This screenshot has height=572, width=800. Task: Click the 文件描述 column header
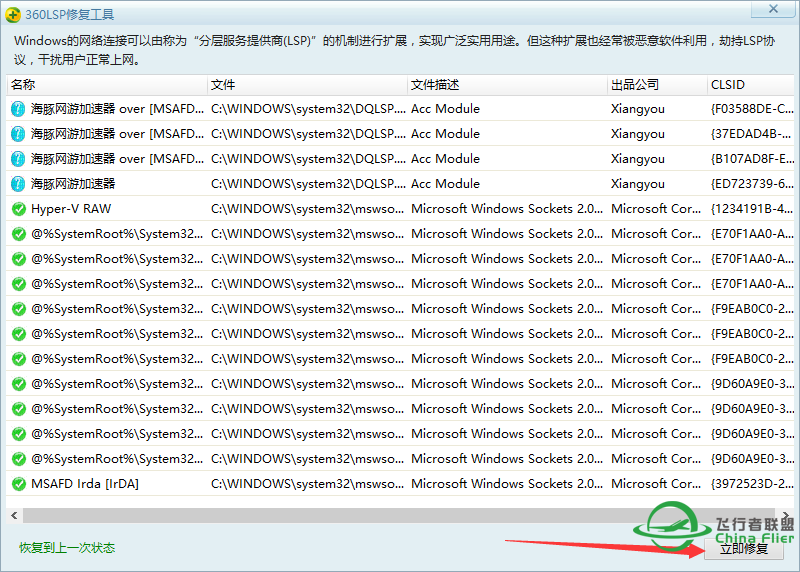[x=506, y=85]
